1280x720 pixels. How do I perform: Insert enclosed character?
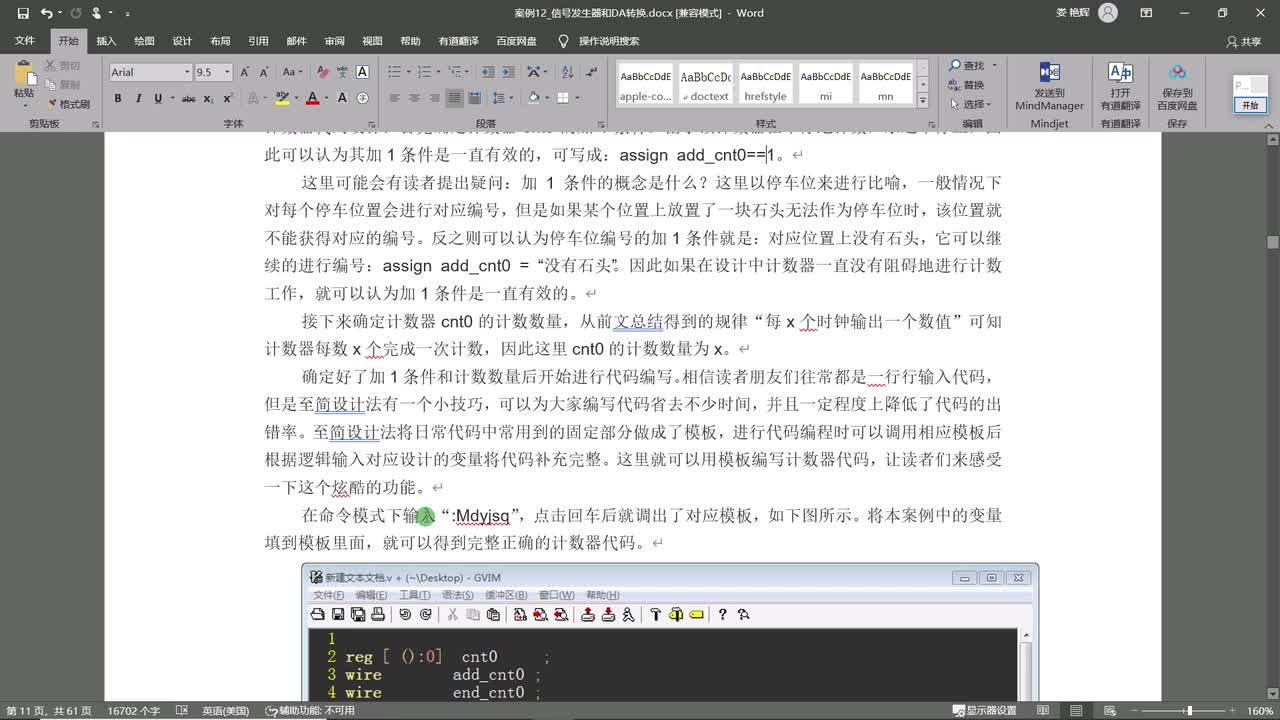(362, 98)
